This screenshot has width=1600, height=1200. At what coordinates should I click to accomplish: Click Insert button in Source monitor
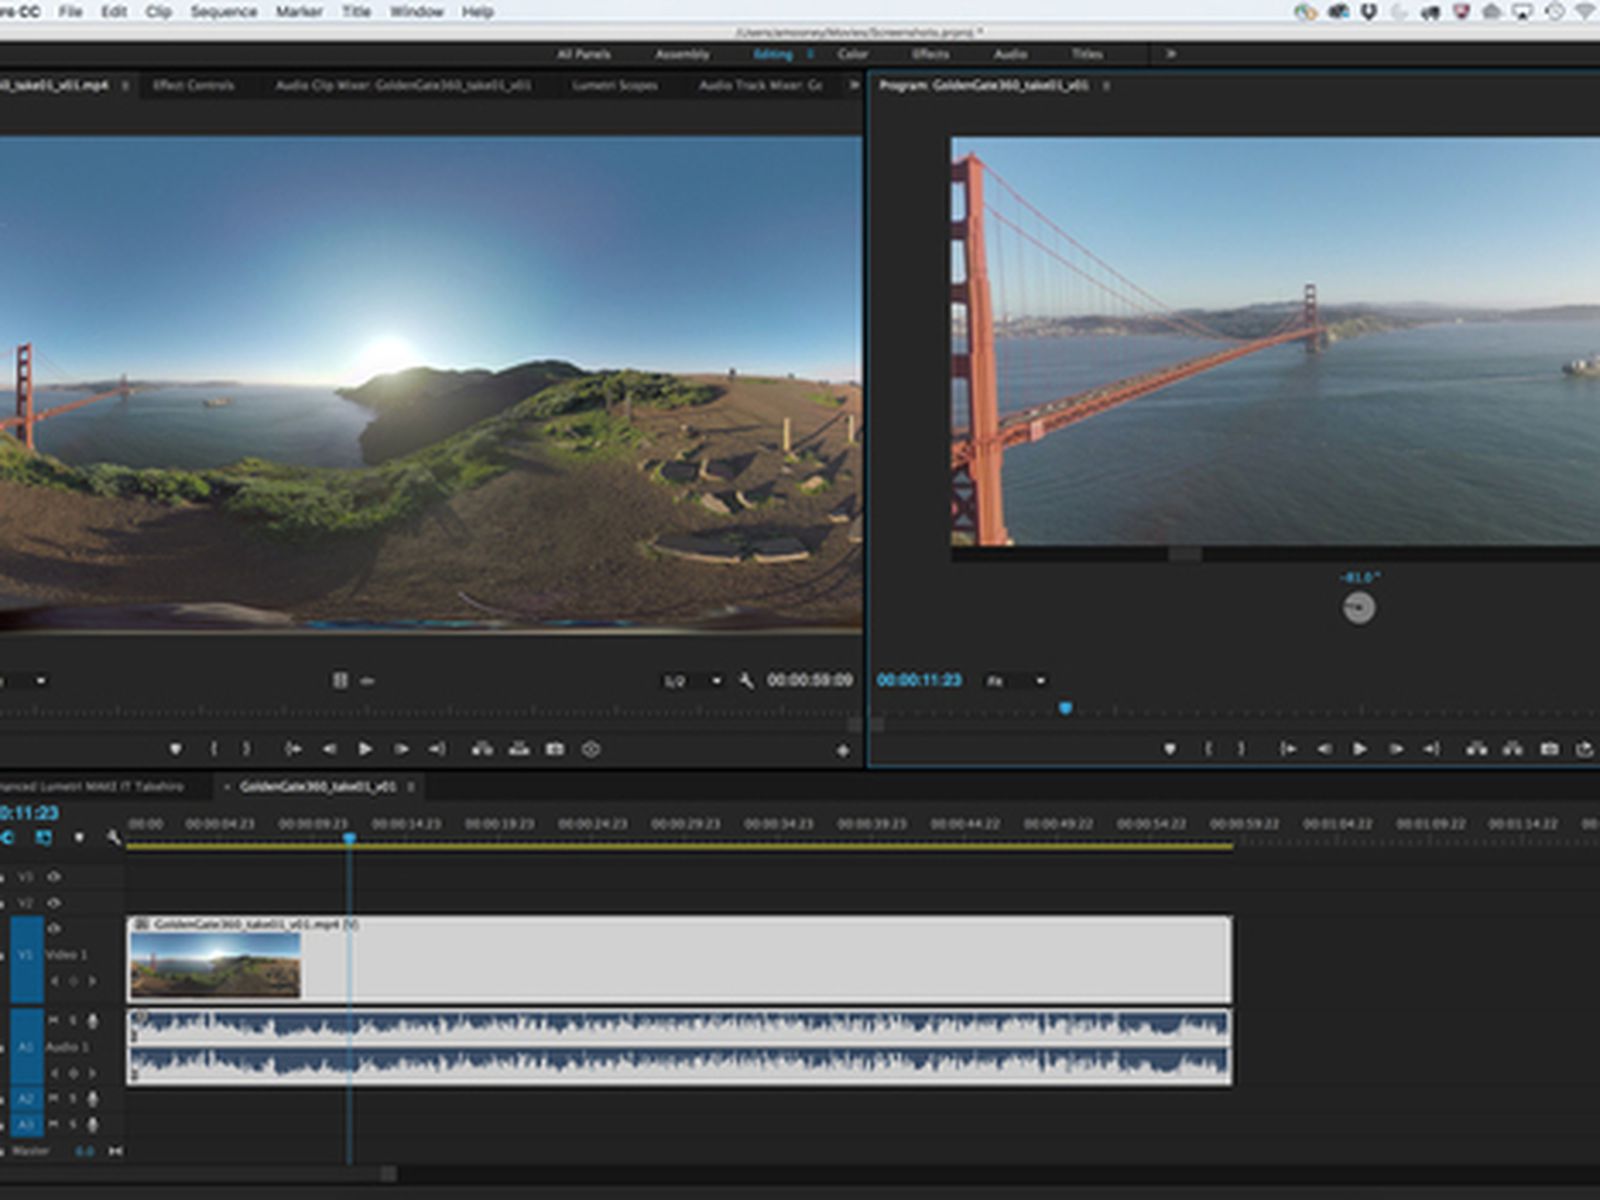482,749
